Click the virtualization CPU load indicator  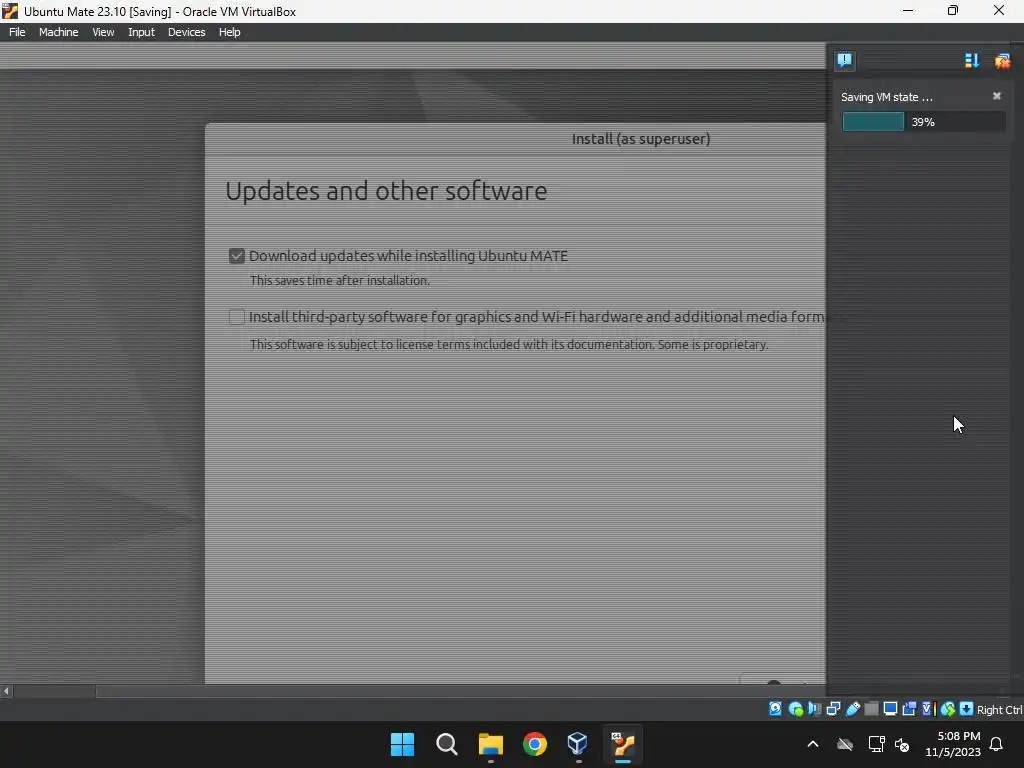pyautogui.click(x=928, y=709)
